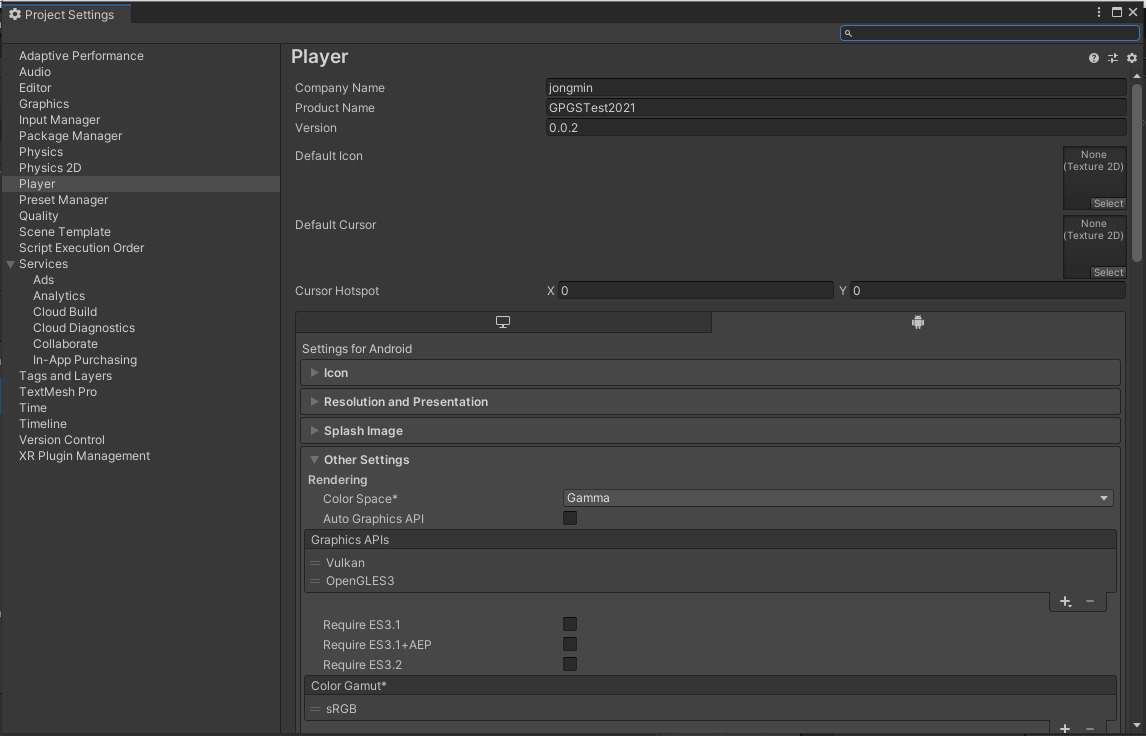Select Version Control category
This screenshot has height=736, width=1146.
(61, 440)
